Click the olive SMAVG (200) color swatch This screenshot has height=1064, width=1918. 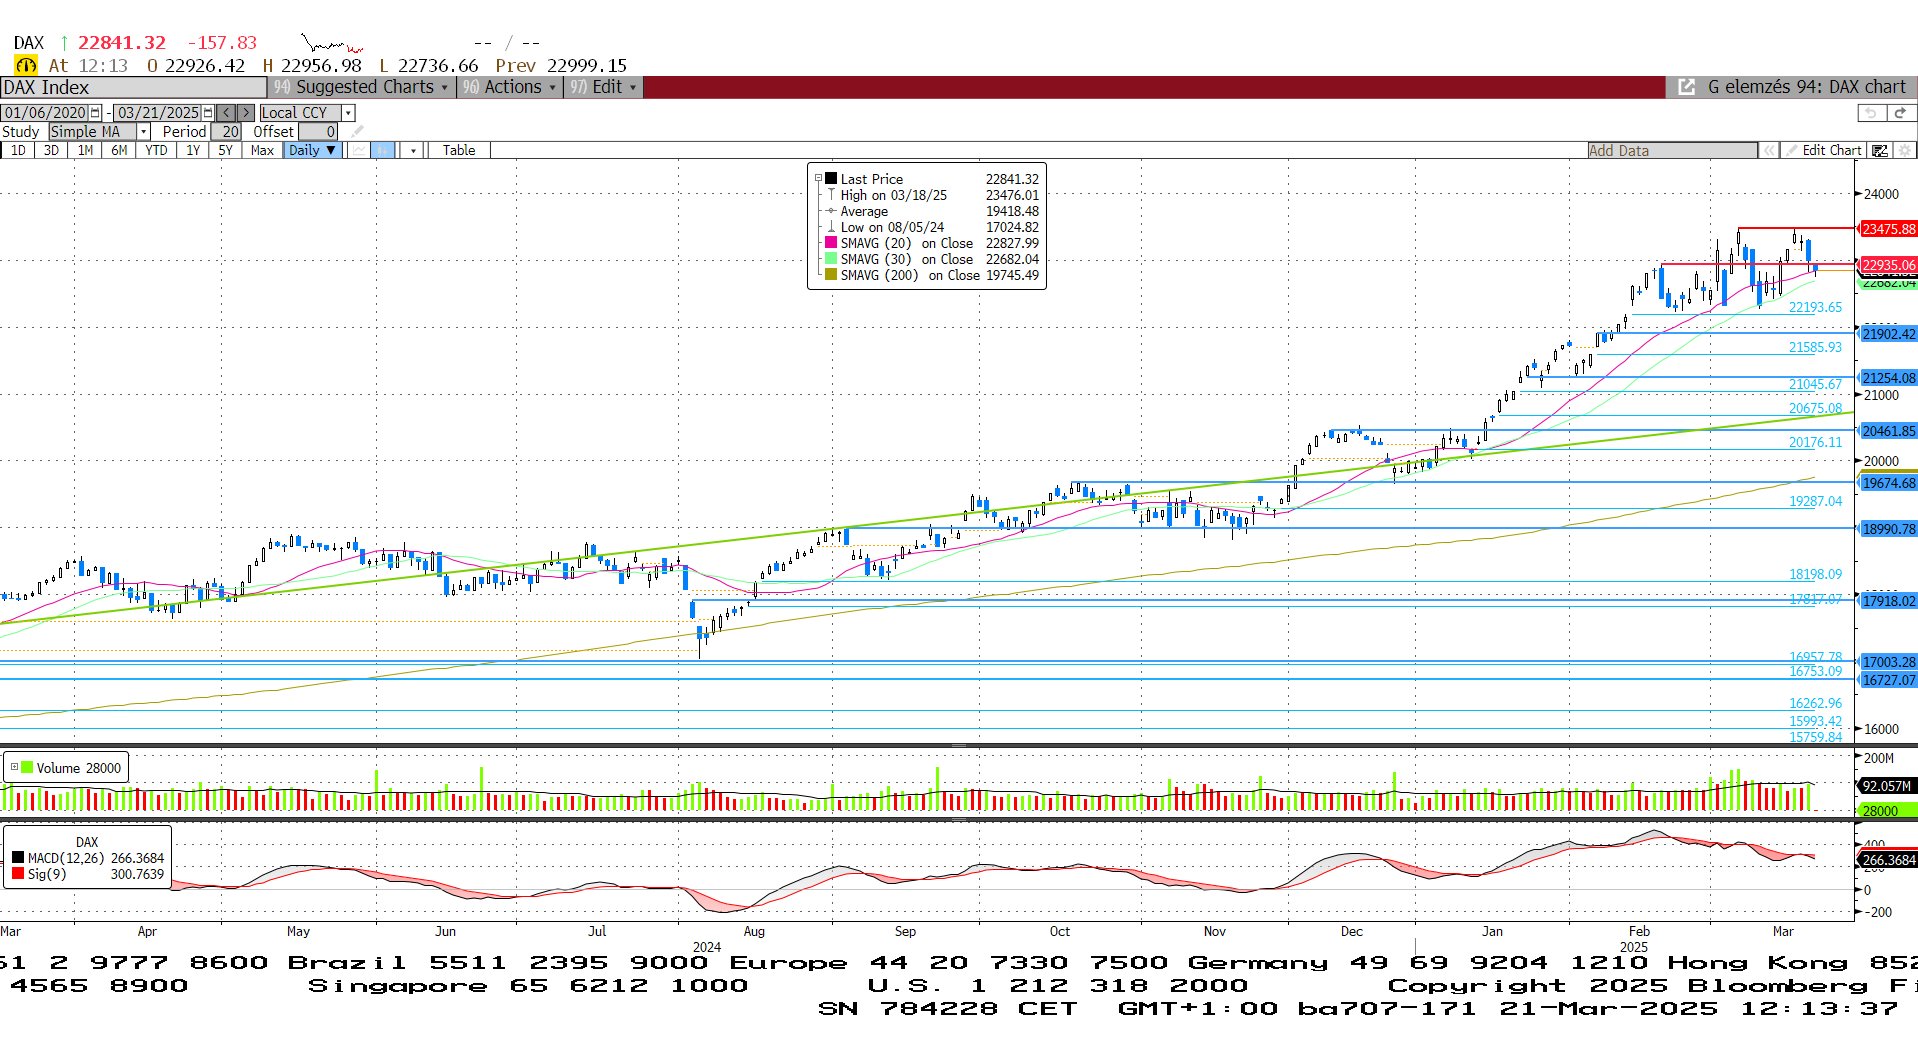pos(831,275)
